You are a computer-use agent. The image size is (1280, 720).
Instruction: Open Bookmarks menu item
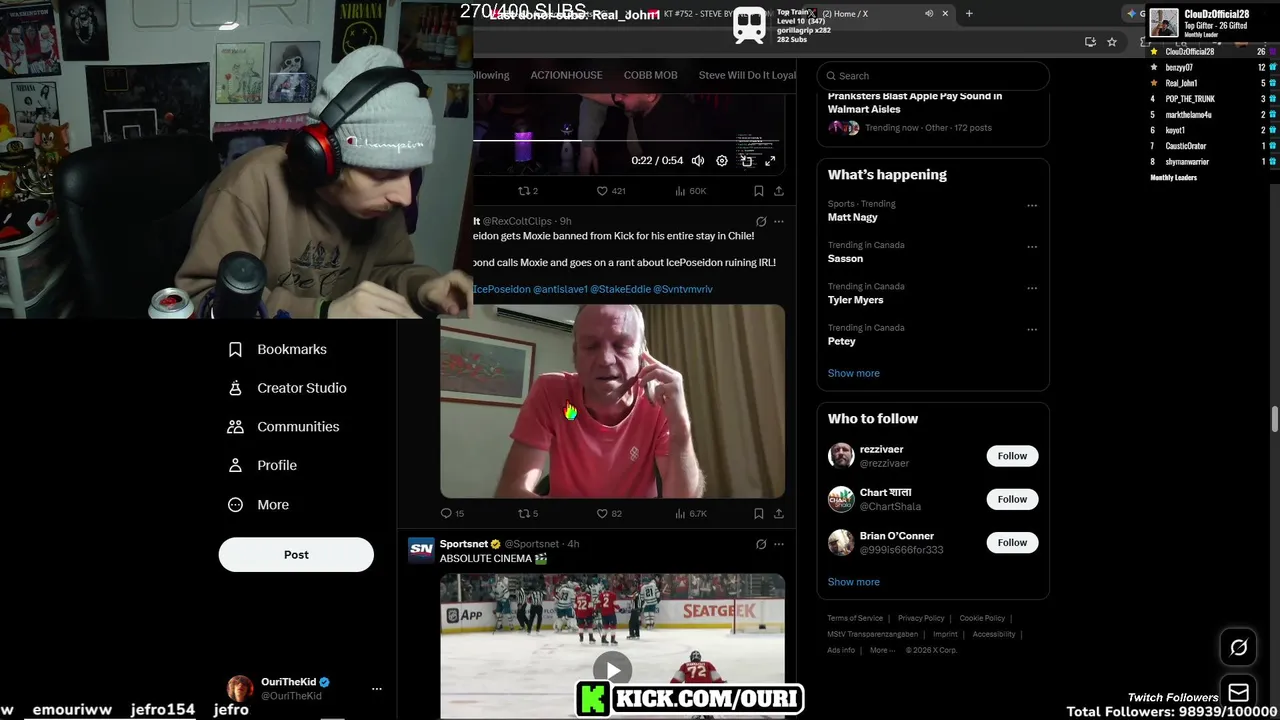click(277, 349)
